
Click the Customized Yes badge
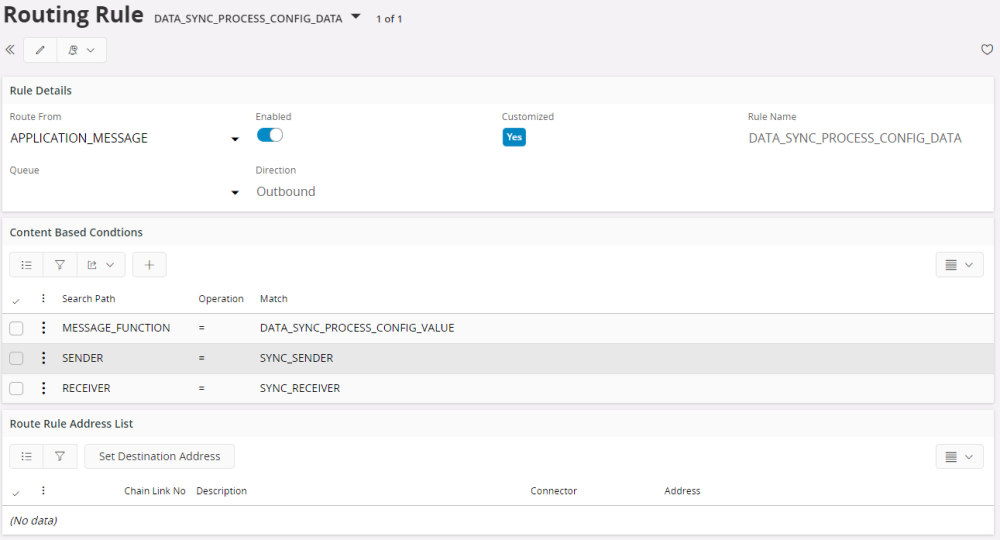tap(514, 137)
